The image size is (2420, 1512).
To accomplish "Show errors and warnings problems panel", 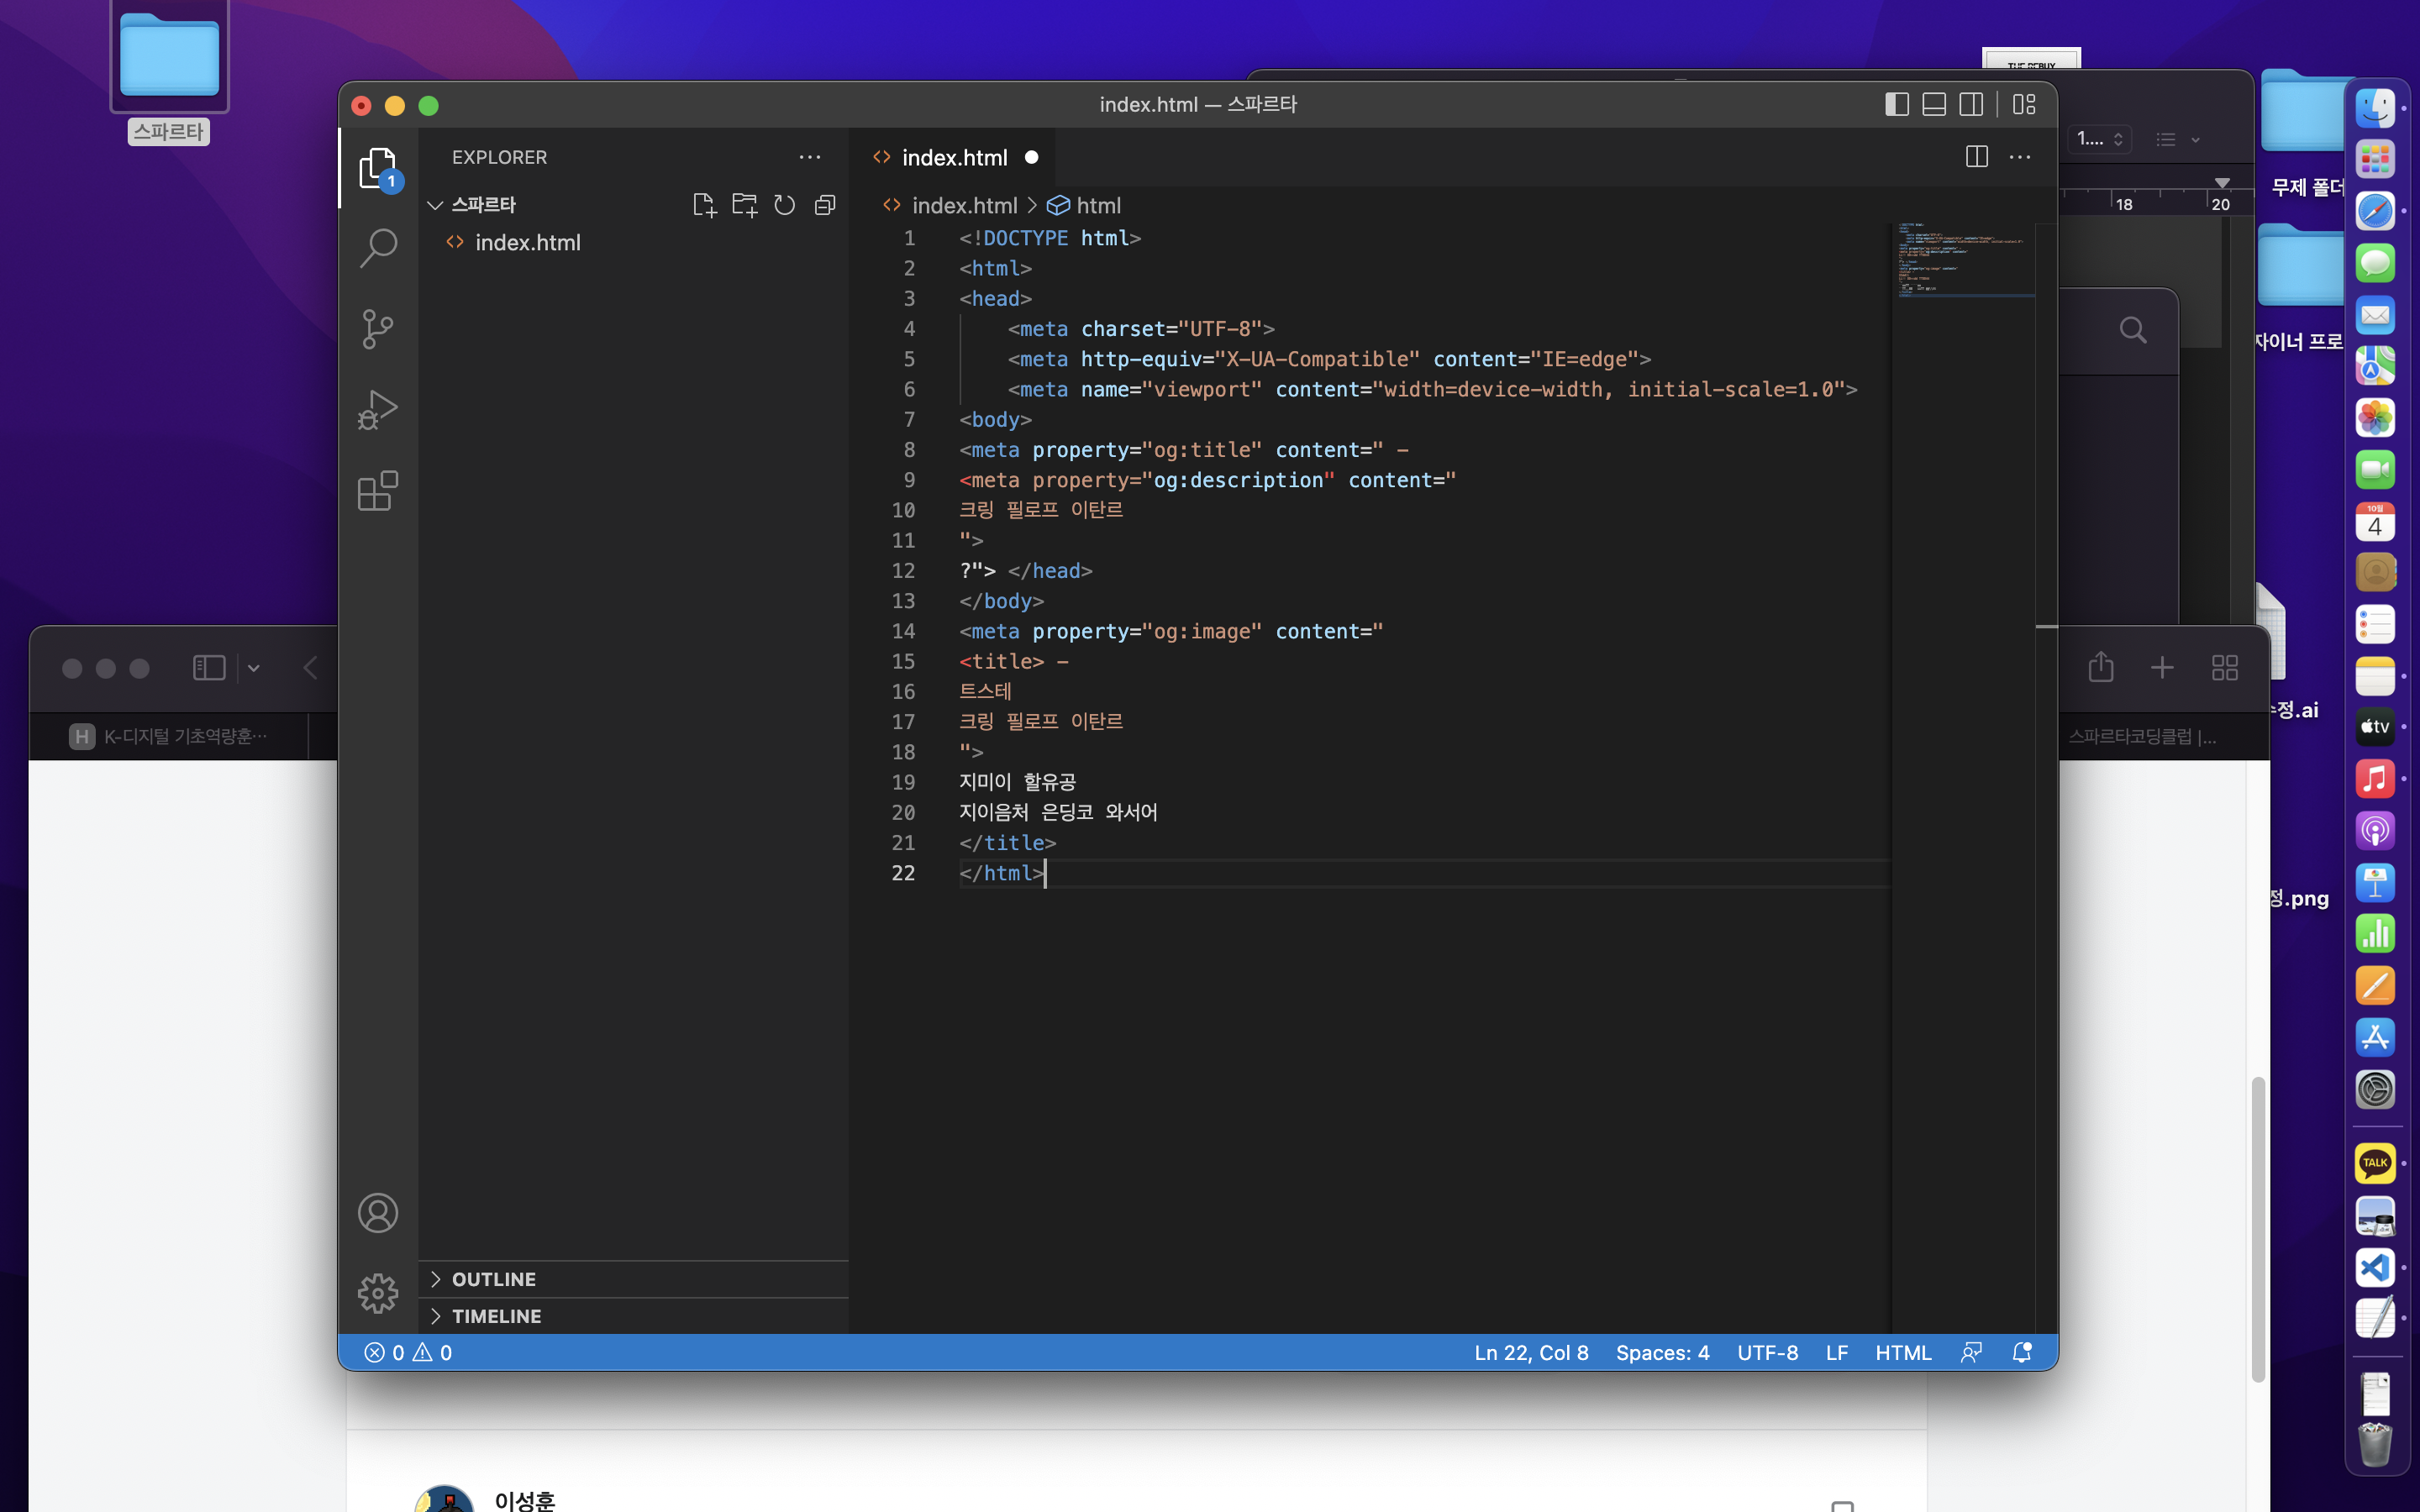I will [x=408, y=1352].
